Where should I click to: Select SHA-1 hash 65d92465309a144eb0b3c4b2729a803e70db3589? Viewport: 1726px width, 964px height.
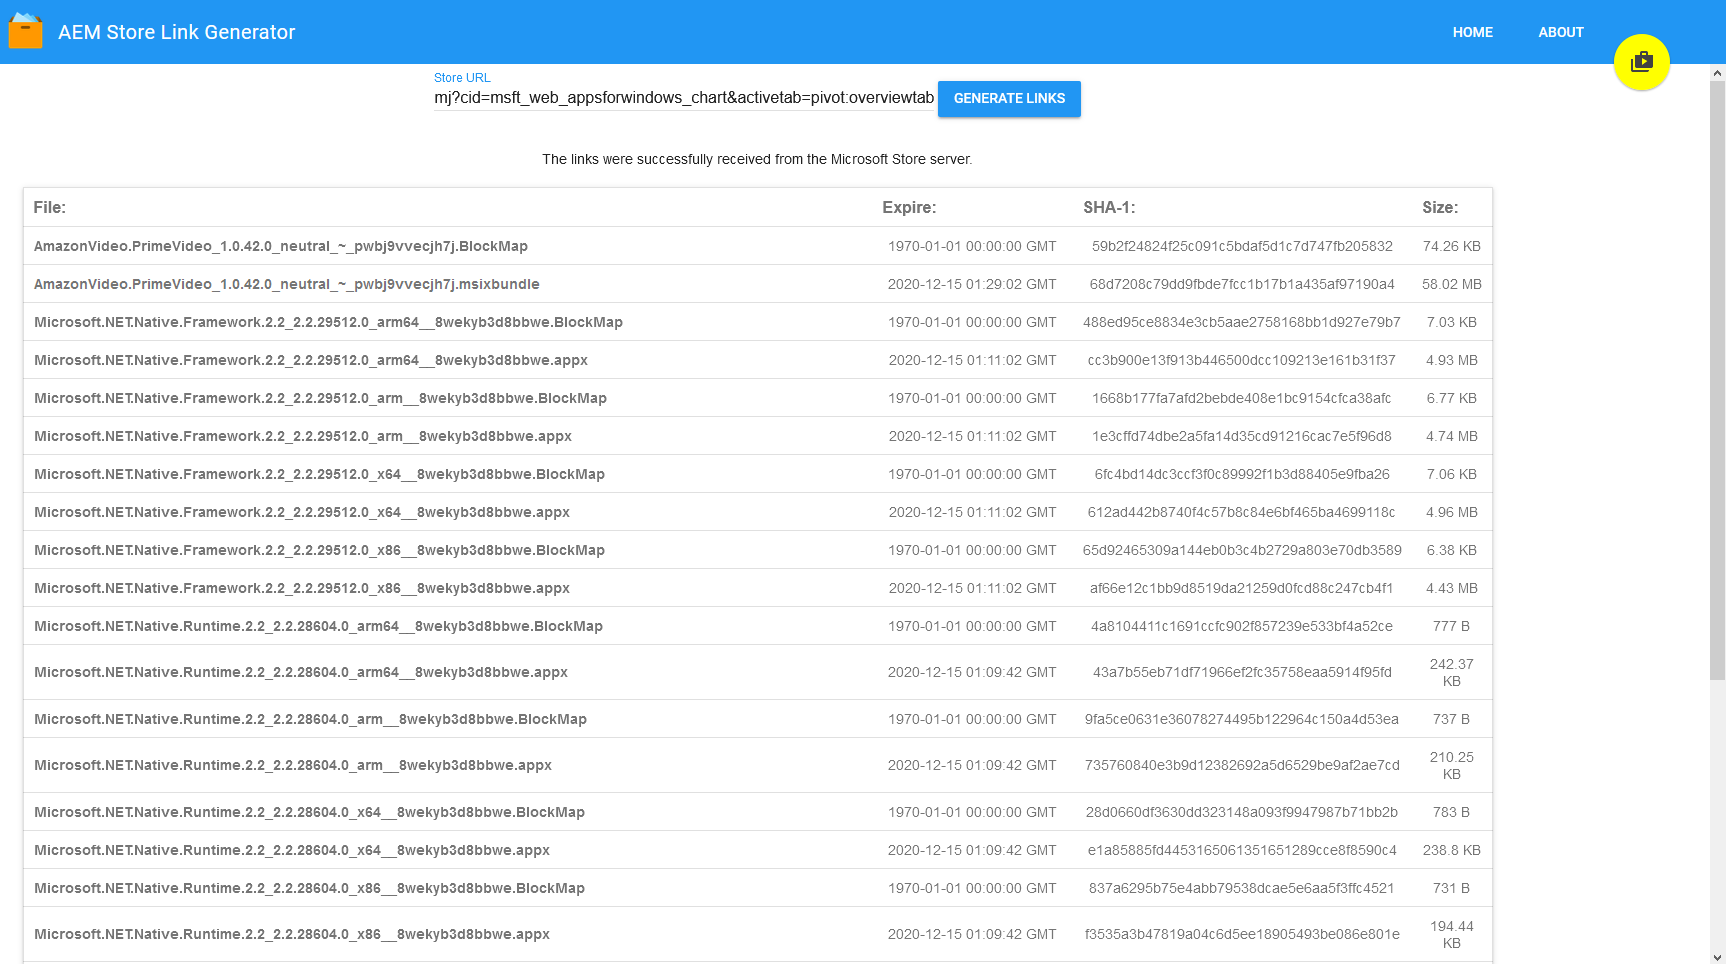click(1242, 550)
